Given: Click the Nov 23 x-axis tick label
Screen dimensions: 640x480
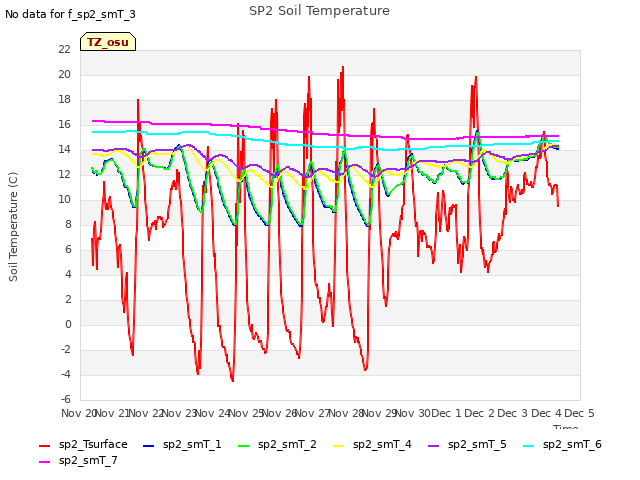Looking at the screenshot, I should pos(179,413).
